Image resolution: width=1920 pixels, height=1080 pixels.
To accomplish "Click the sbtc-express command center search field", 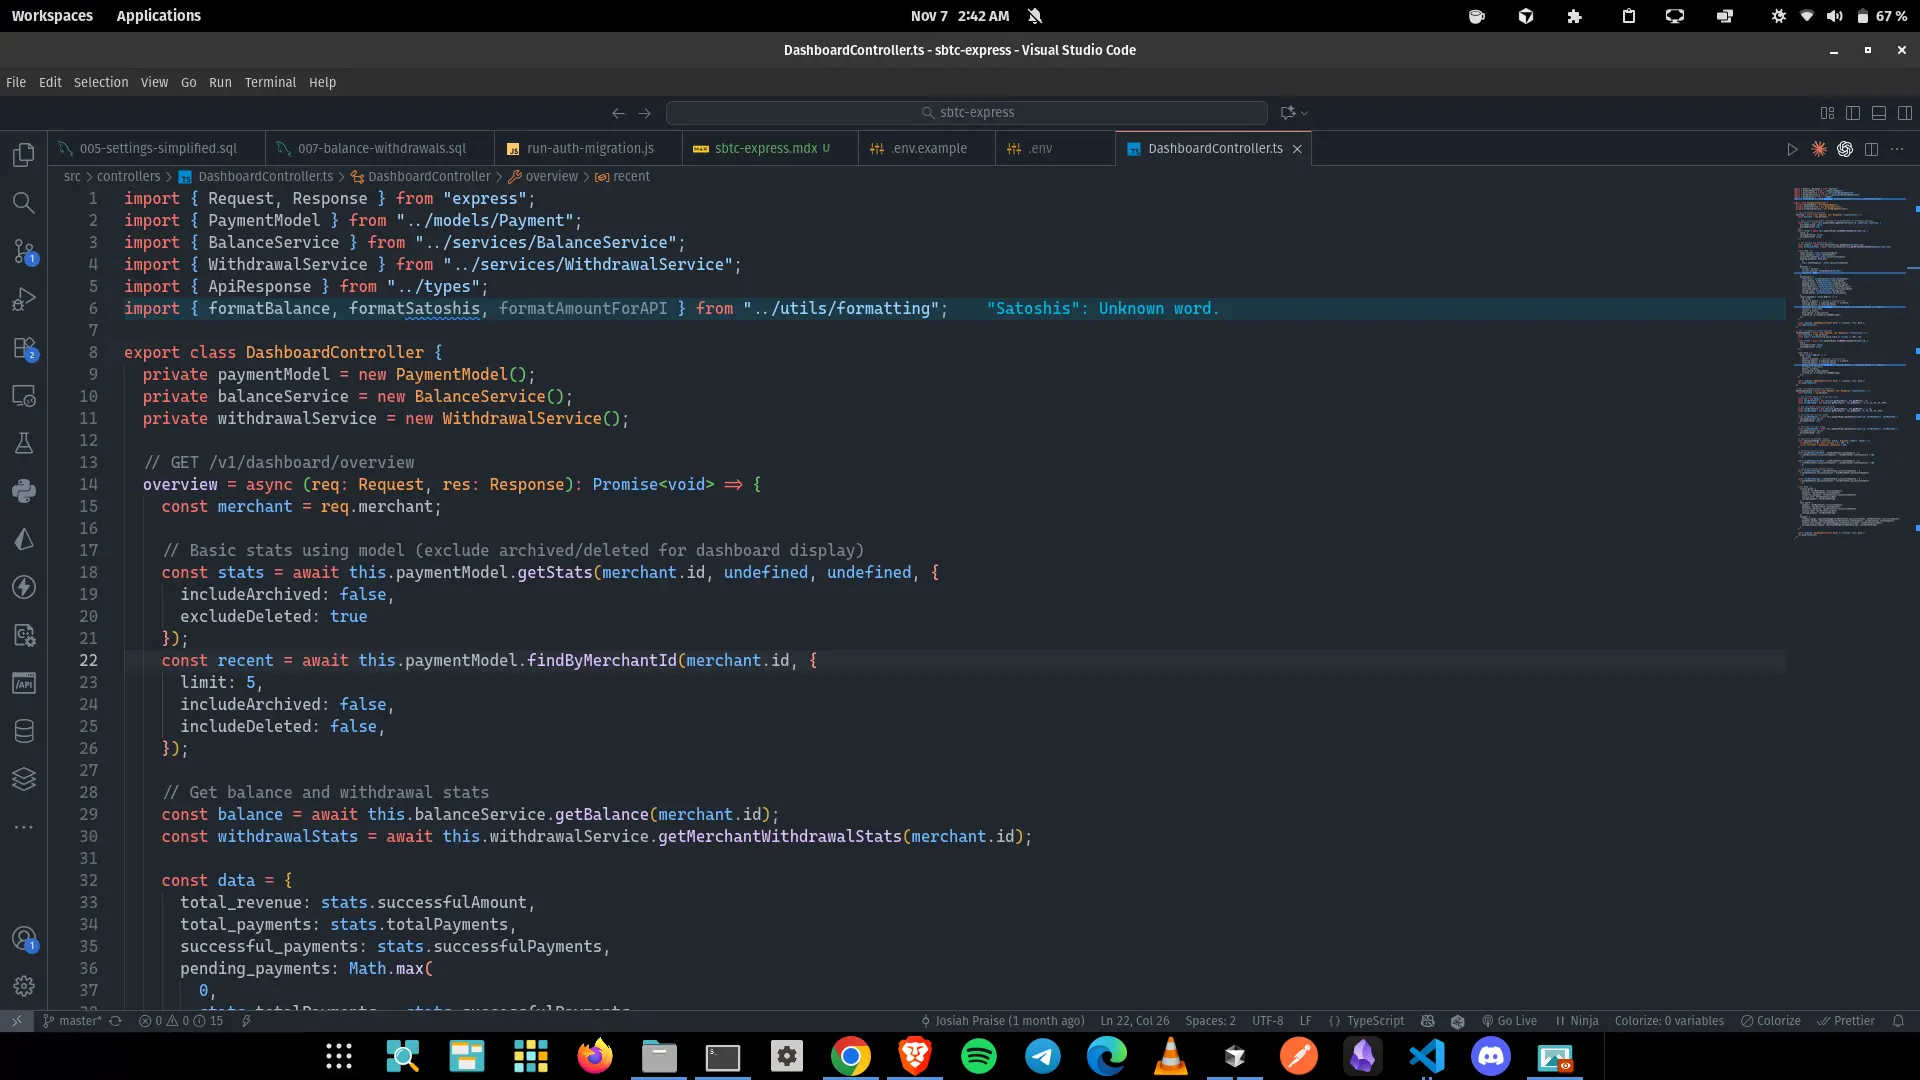I will coord(966,113).
